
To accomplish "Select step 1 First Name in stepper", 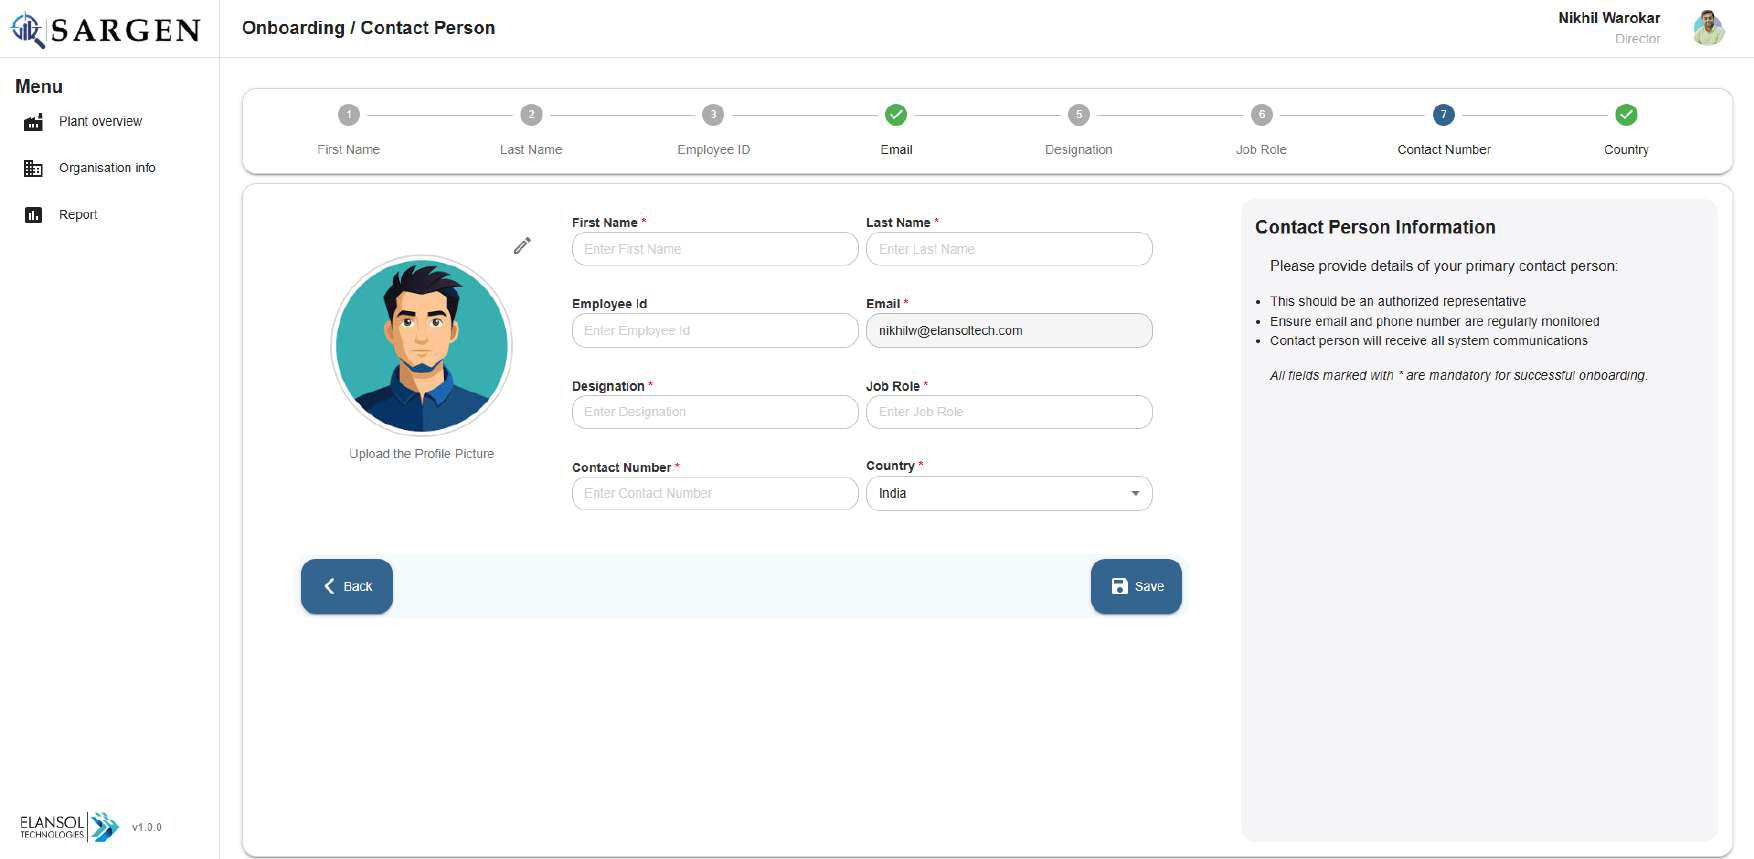I will (x=348, y=115).
